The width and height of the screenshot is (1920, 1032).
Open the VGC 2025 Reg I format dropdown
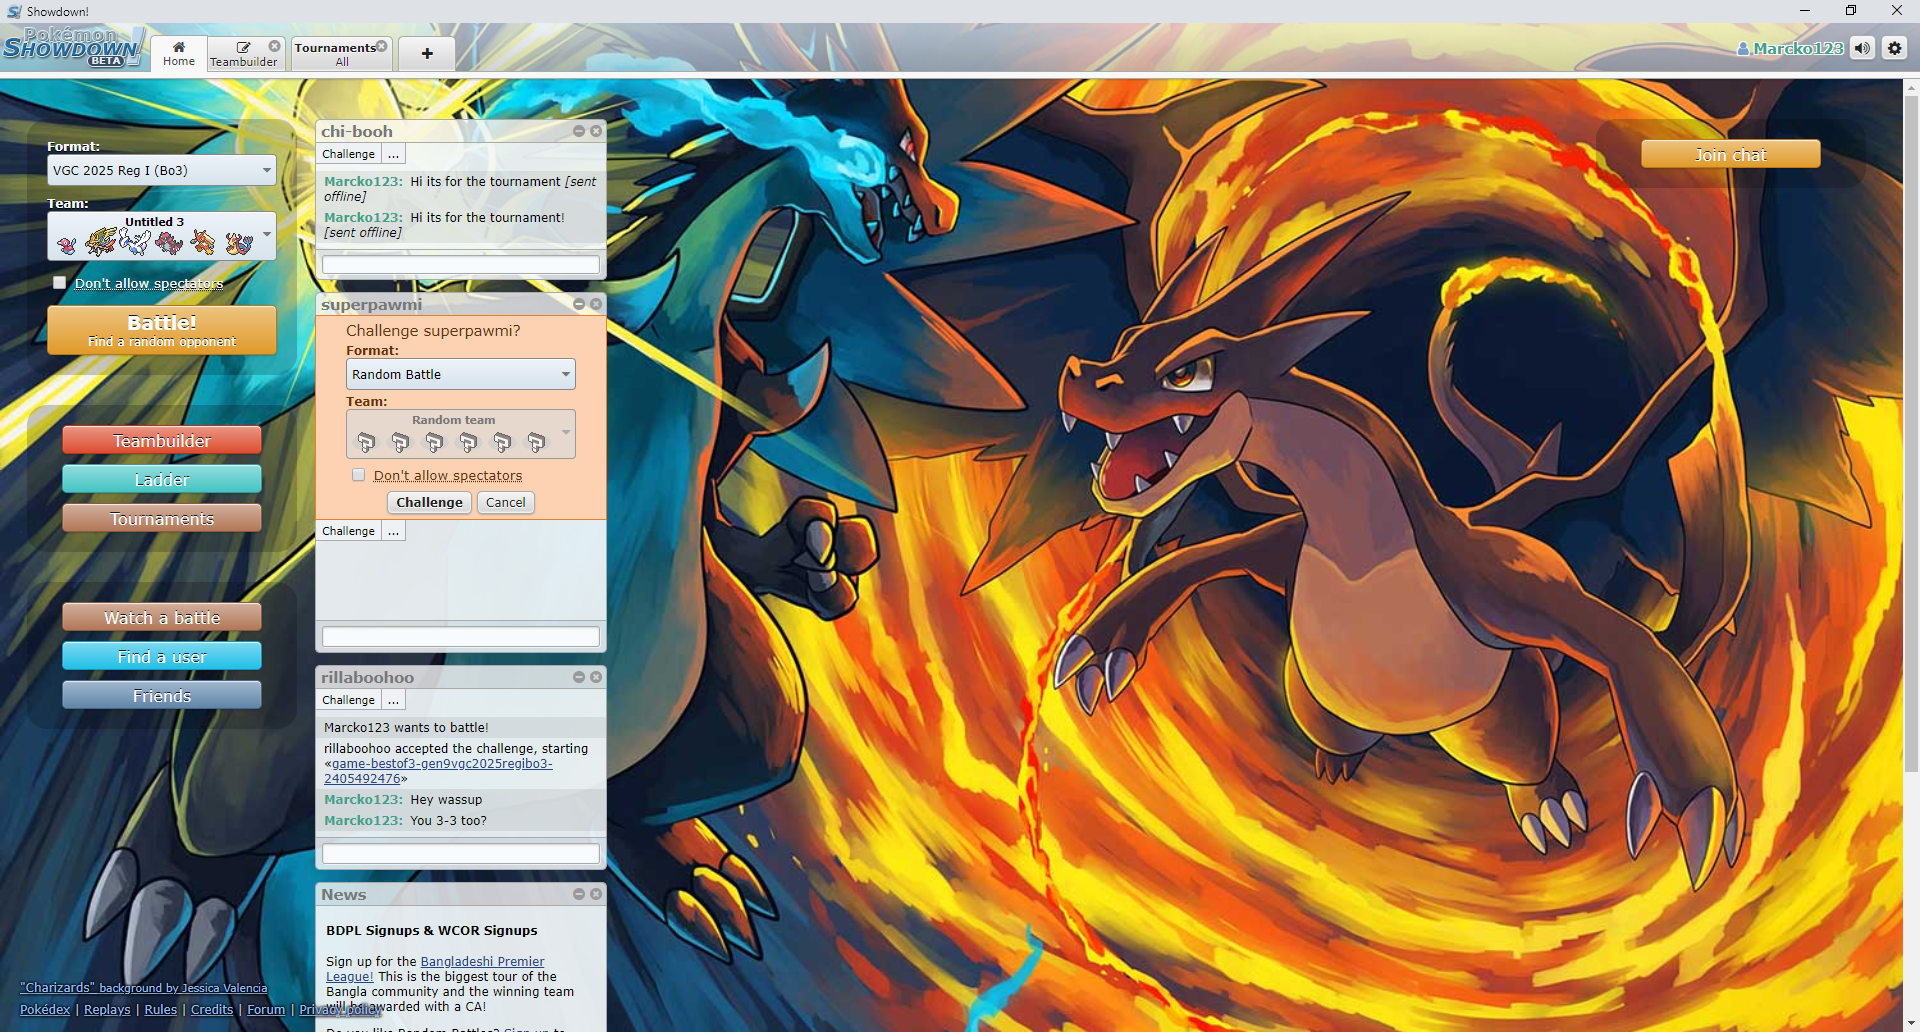[x=162, y=170]
